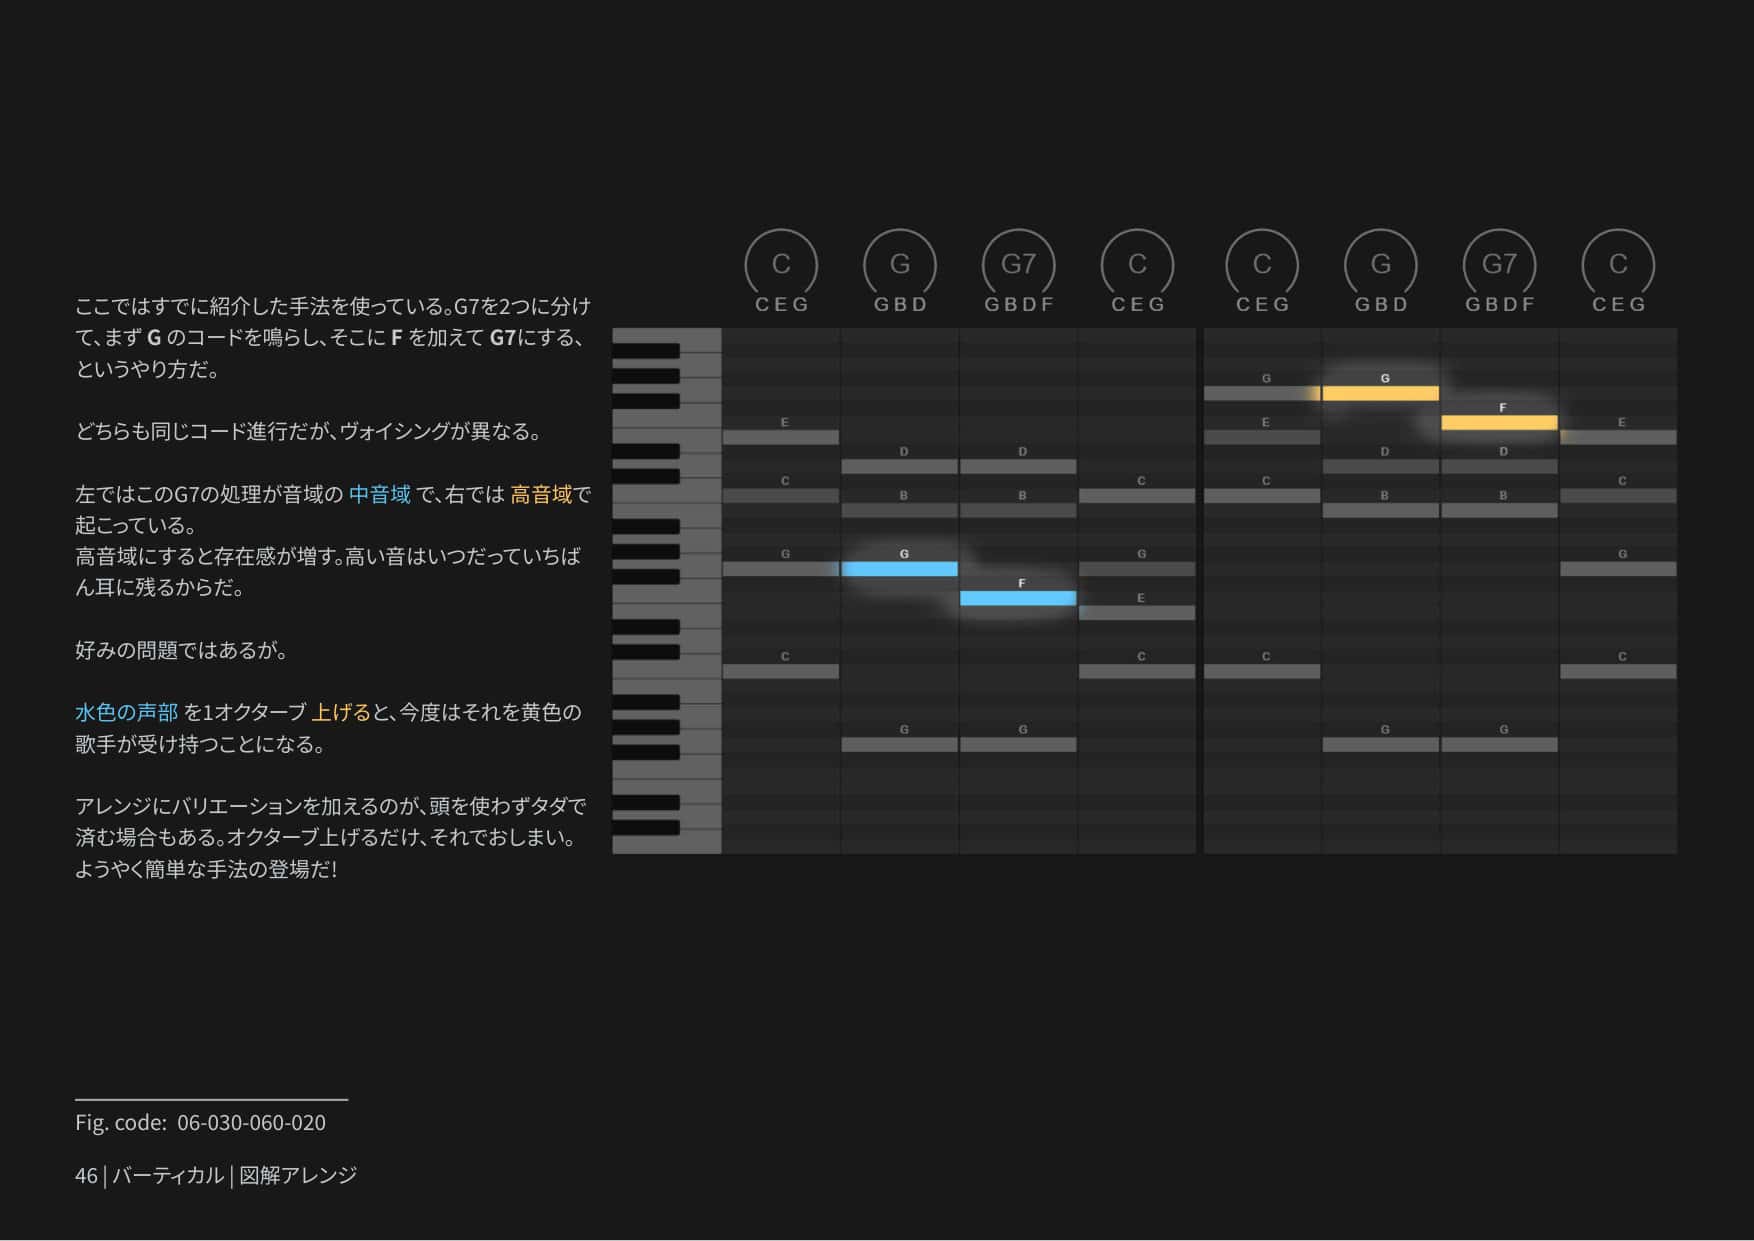Click the 'G B D' label under left G chord
This screenshot has height=1241, width=1754.
pyautogui.click(x=901, y=304)
